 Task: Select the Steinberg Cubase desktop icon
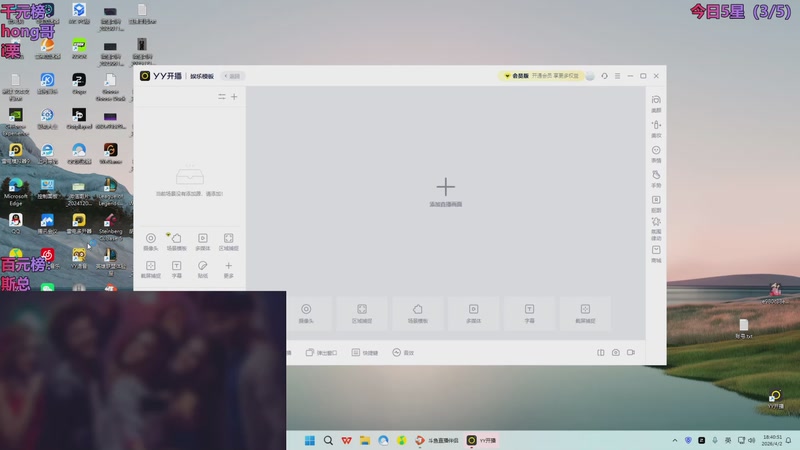(111, 226)
